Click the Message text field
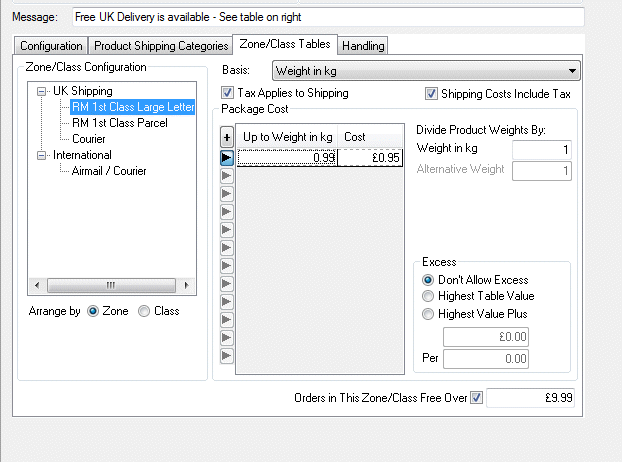 click(326, 17)
